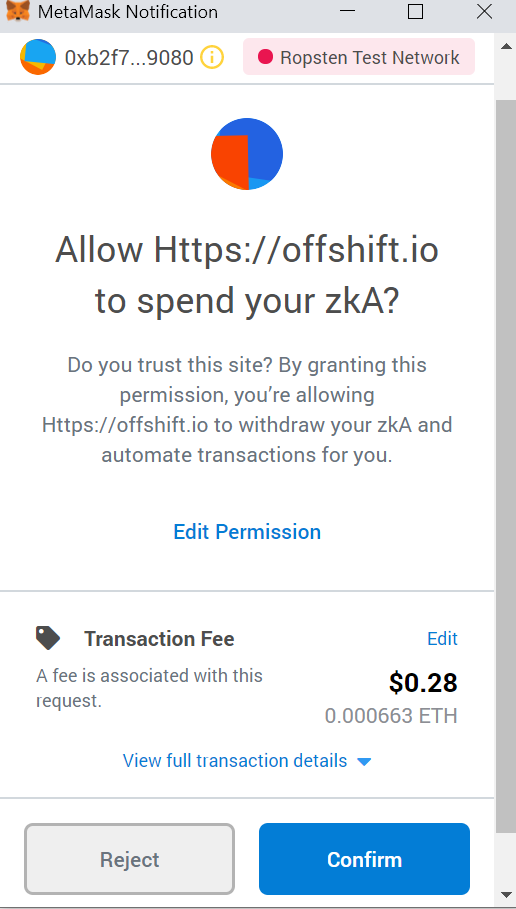Select the 0xb2f7...9080 account address
The width and height of the screenshot is (516, 909).
(x=129, y=57)
